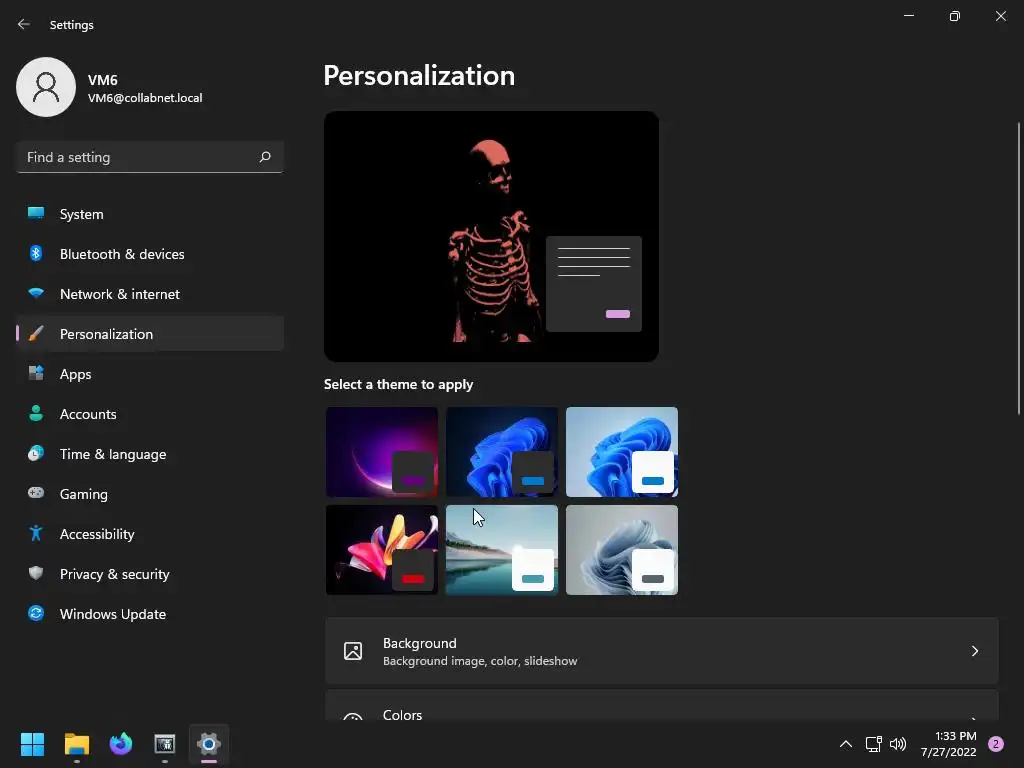Click the Accessibility figure icon
Viewport: 1024px width, 768px height.
coord(36,534)
